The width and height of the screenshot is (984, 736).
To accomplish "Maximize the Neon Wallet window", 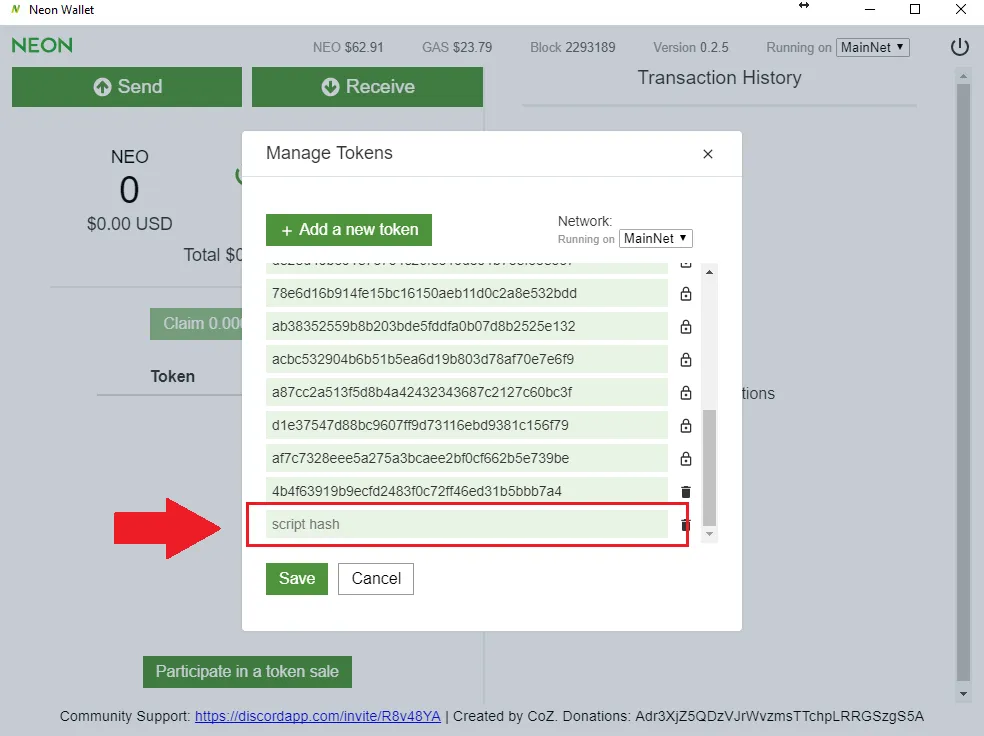I will [915, 9].
